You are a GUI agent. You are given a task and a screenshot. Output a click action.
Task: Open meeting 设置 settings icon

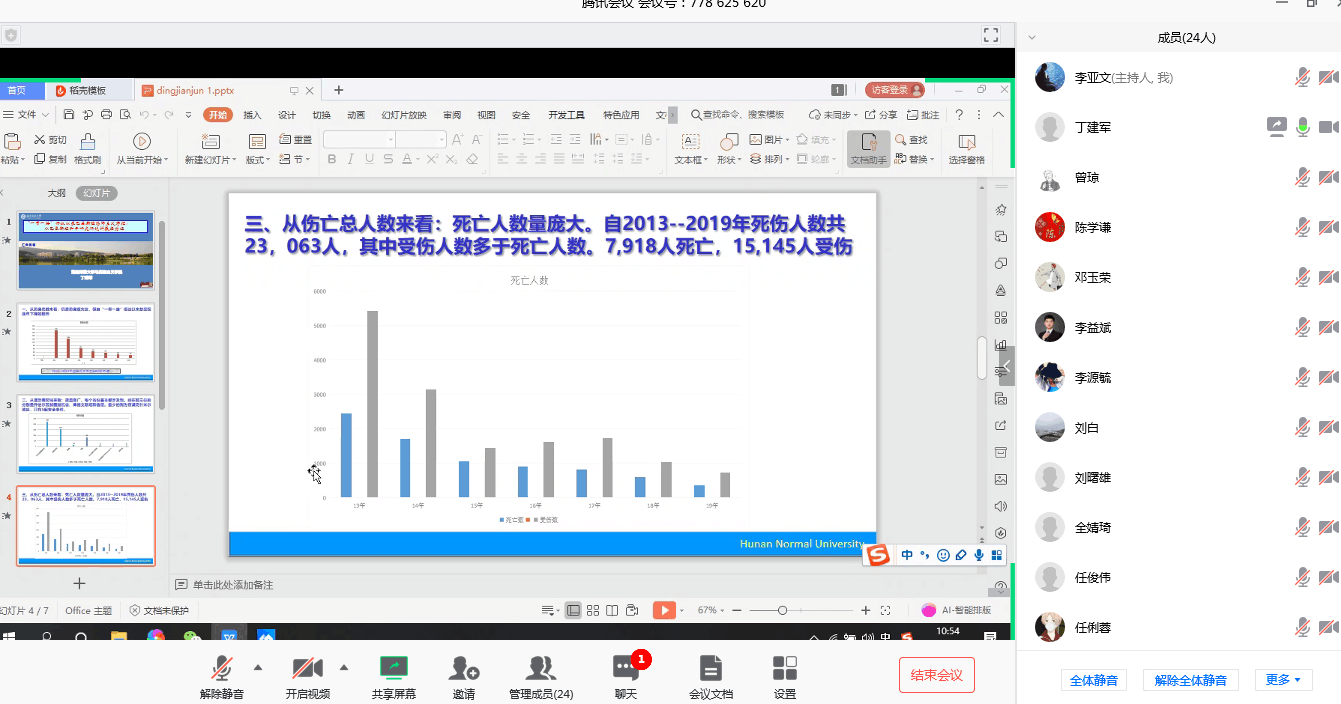pyautogui.click(x=785, y=668)
